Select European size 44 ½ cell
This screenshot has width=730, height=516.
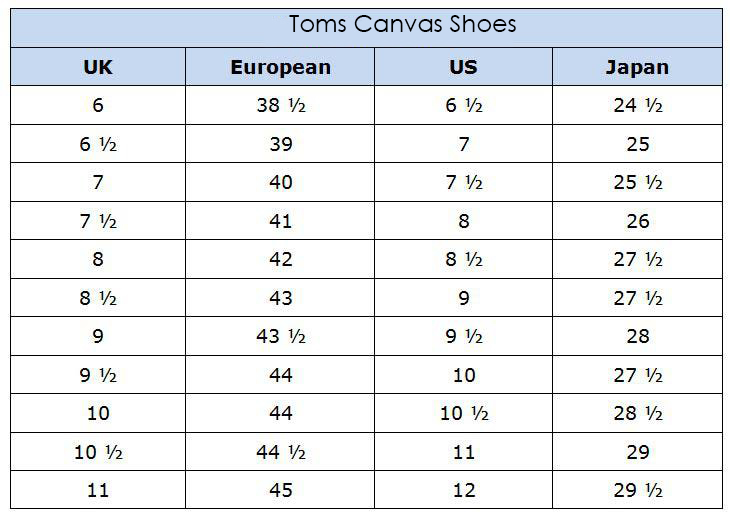click(x=280, y=452)
